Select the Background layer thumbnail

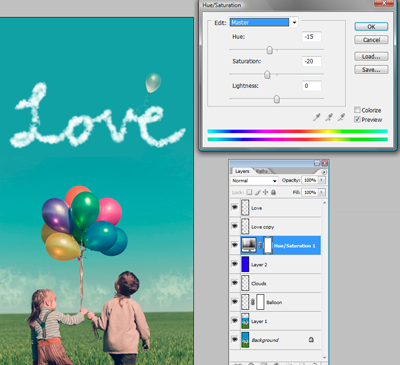245,340
